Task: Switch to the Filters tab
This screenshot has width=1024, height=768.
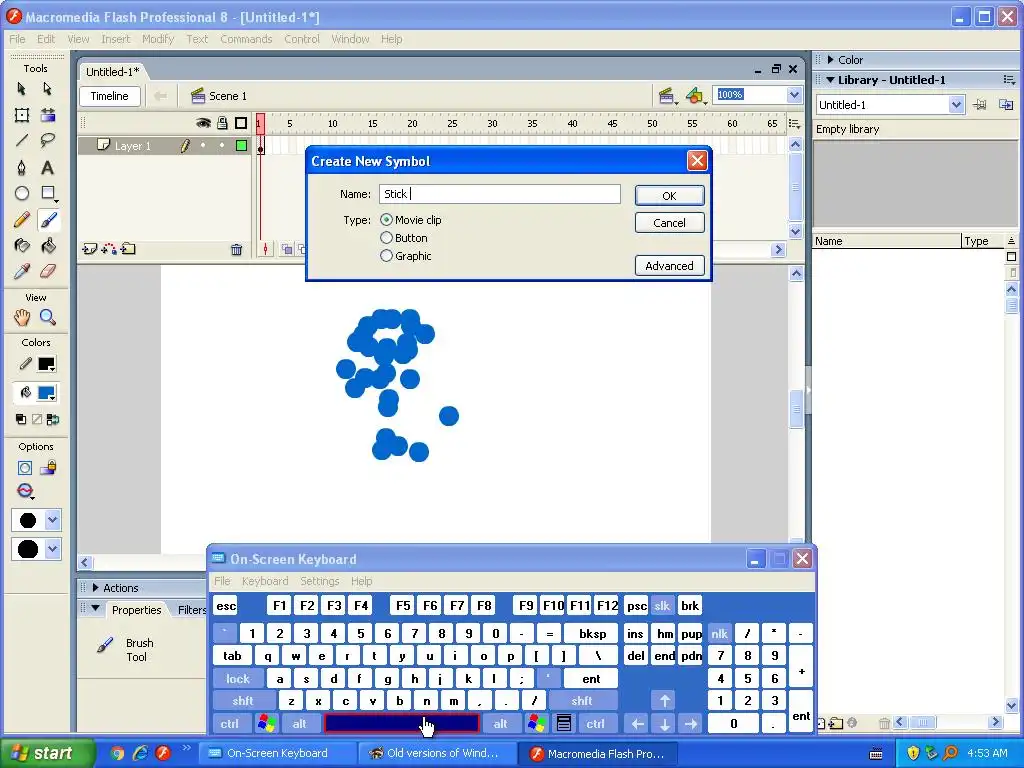Action: tap(191, 610)
